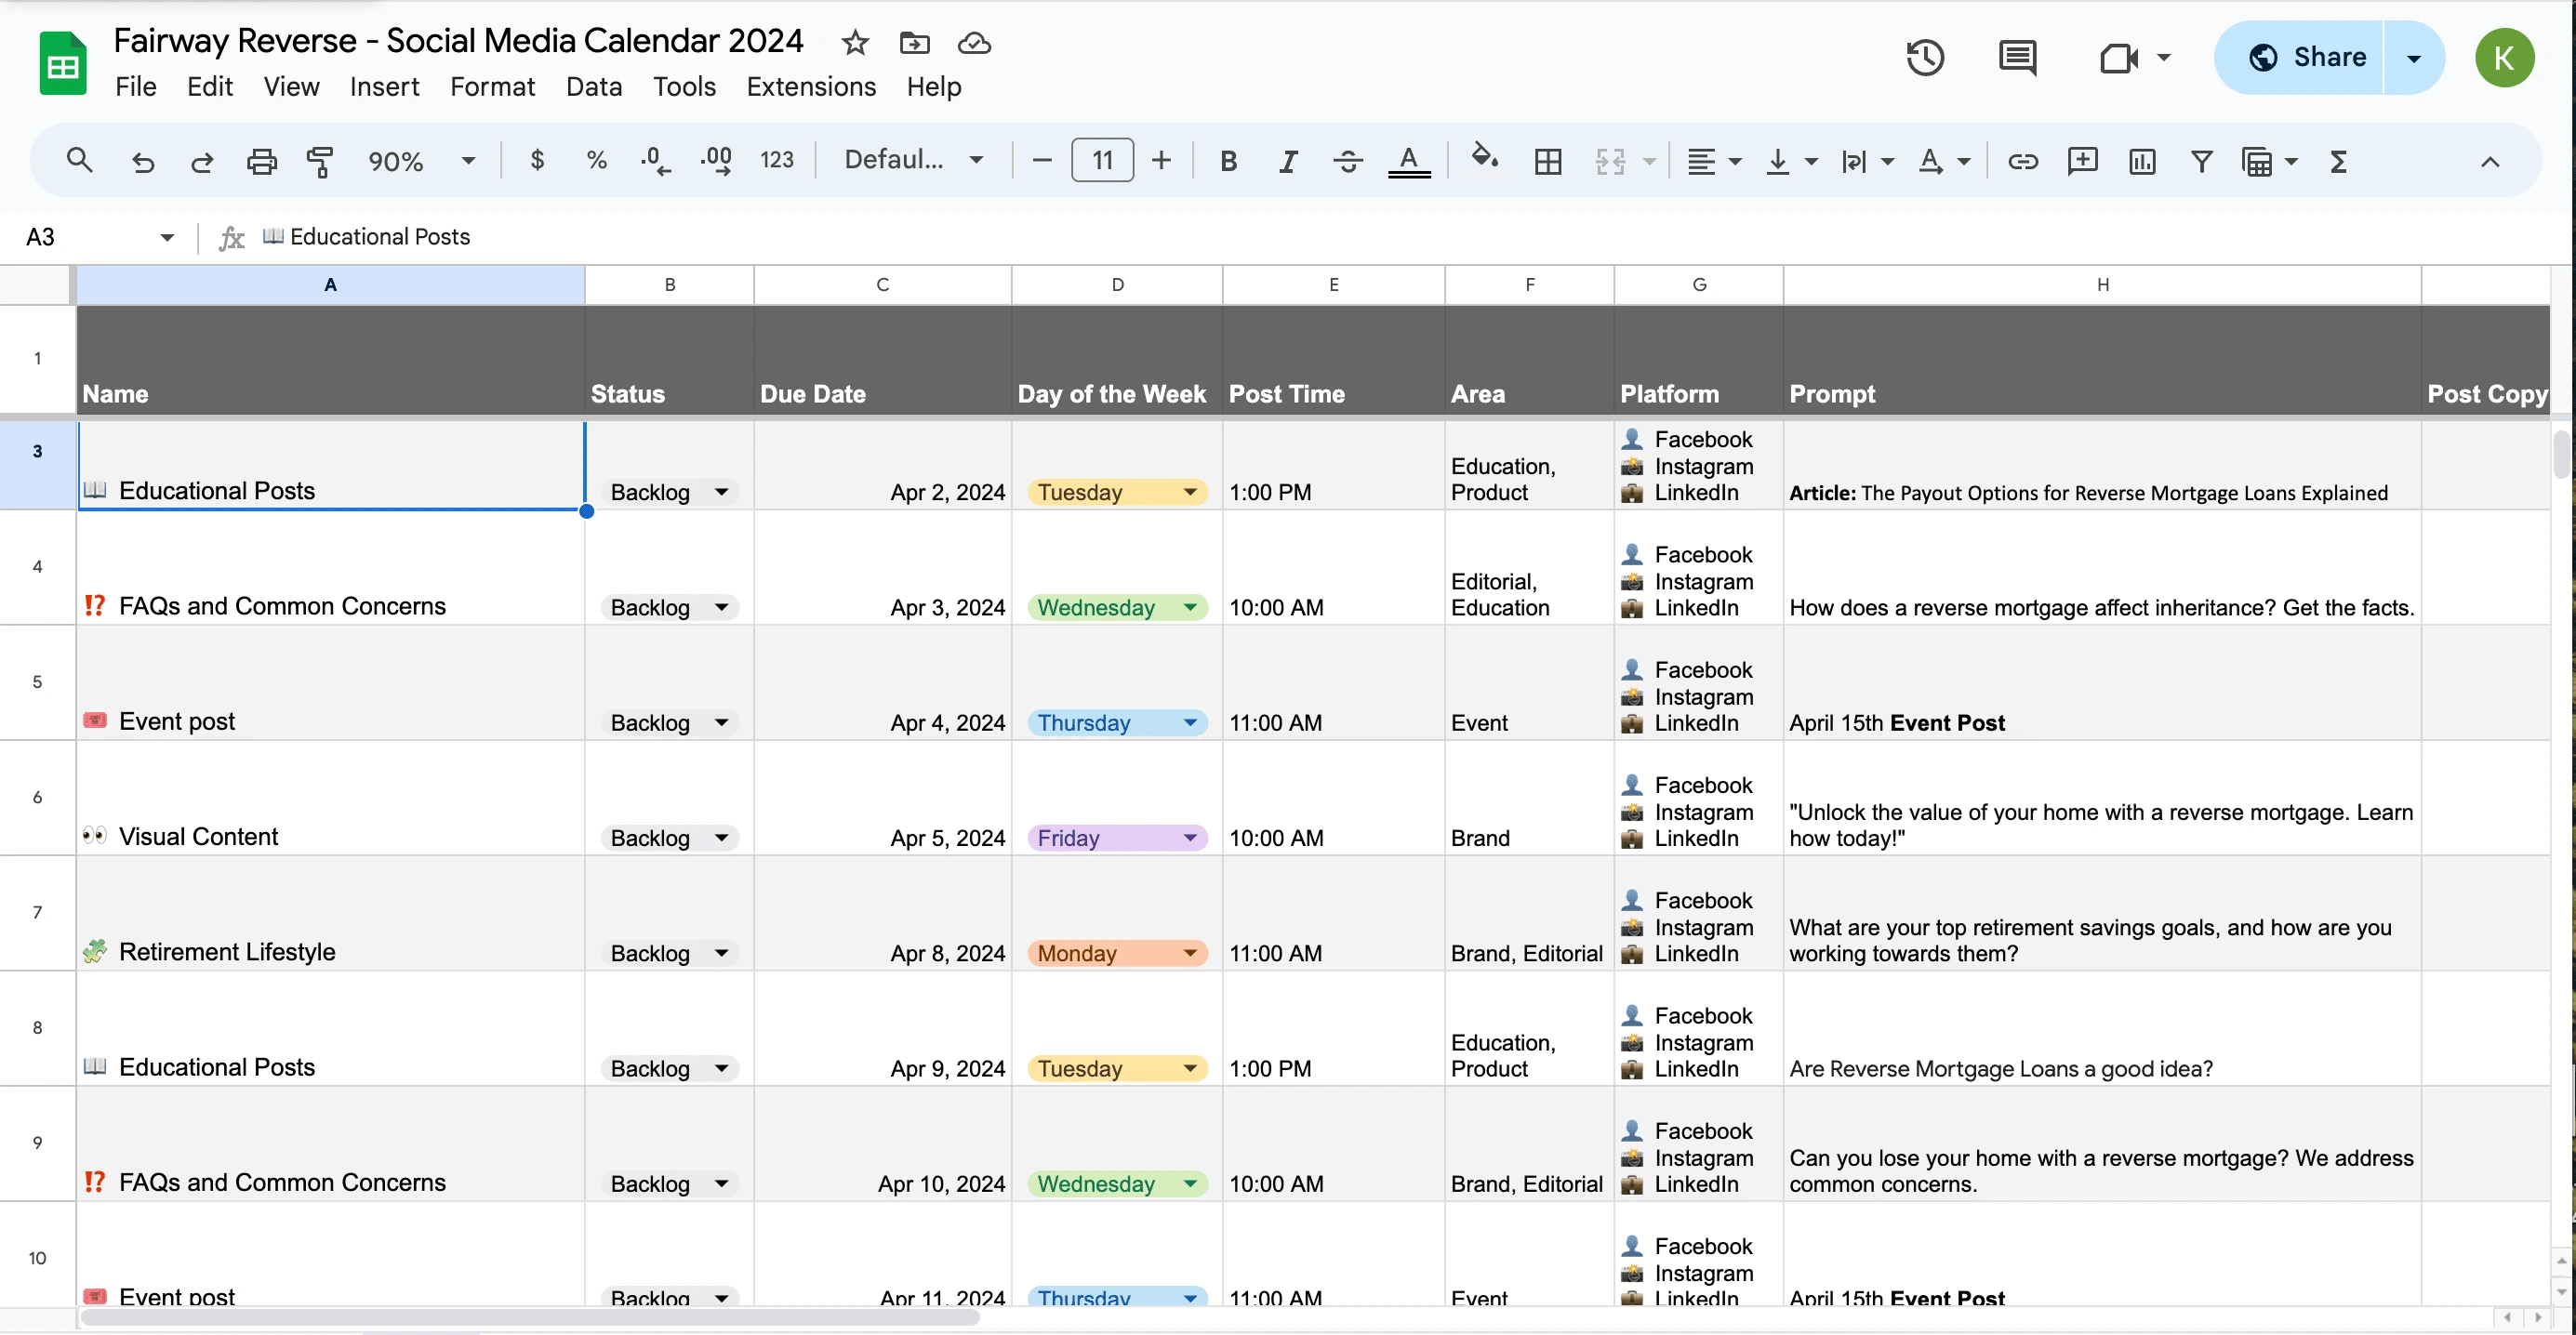Click the italic formatting icon

(1287, 160)
